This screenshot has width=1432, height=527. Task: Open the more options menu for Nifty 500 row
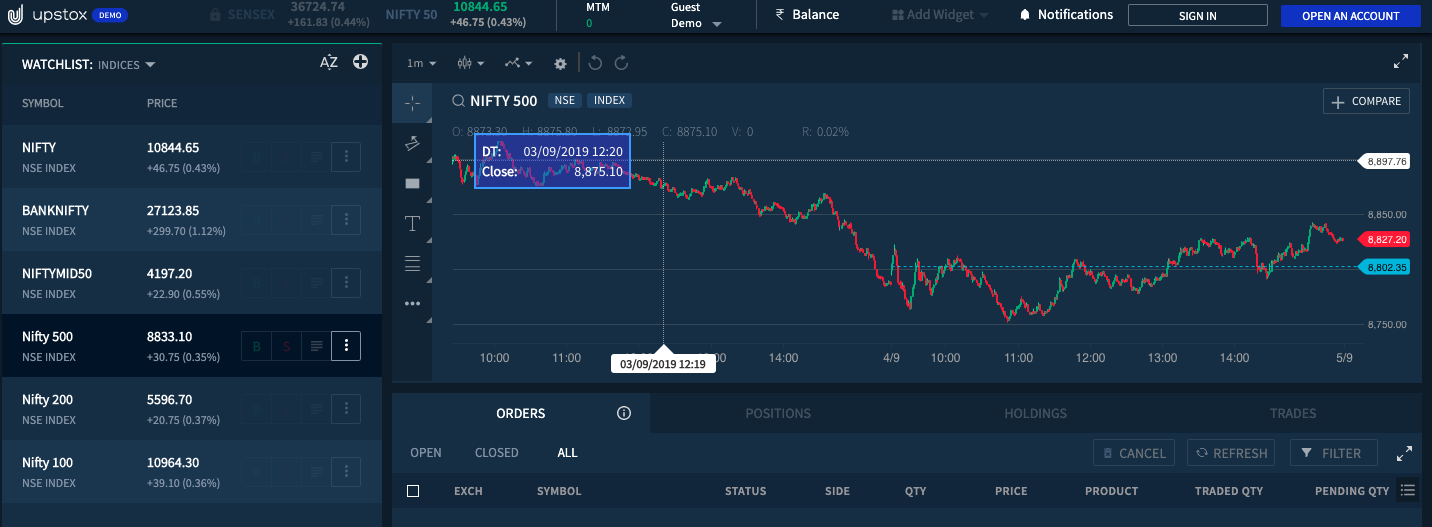click(x=346, y=346)
